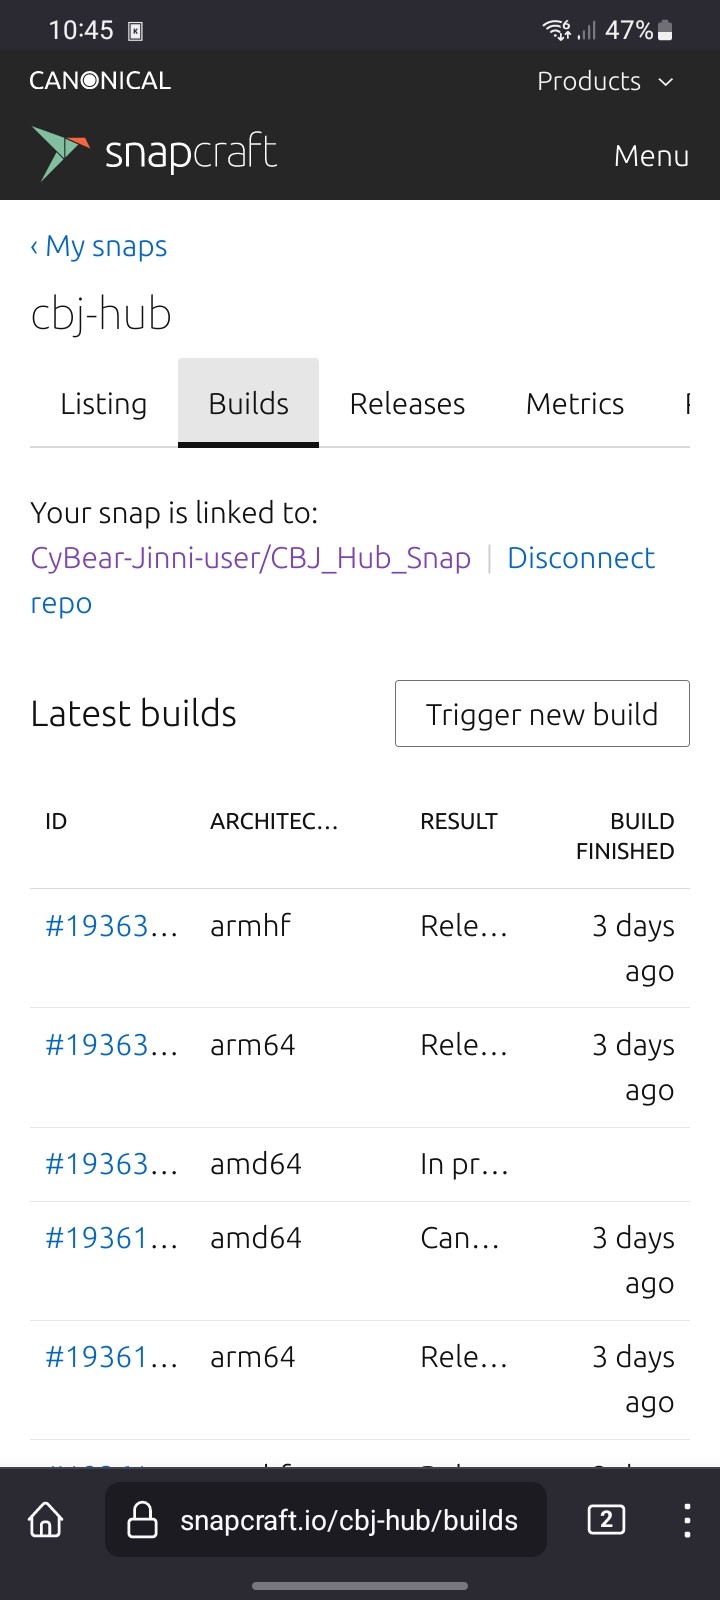Show open browser tabs counter
This screenshot has height=1600, width=720.
click(x=606, y=1520)
